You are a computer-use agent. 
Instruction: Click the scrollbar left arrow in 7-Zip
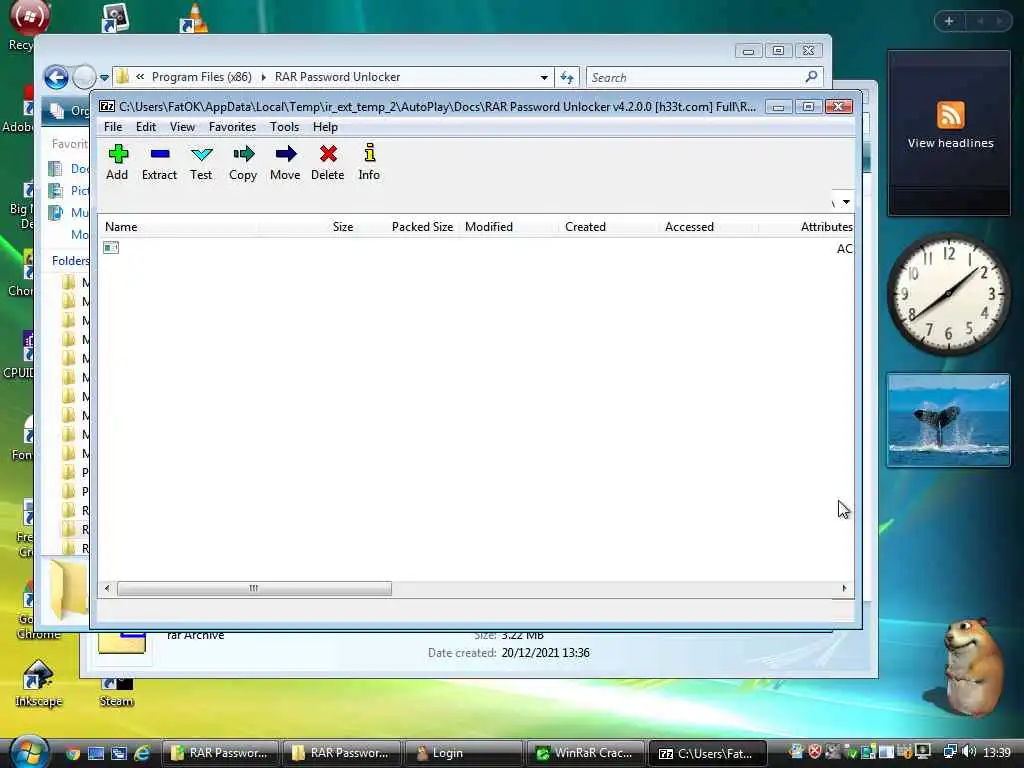click(x=107, y=588)
